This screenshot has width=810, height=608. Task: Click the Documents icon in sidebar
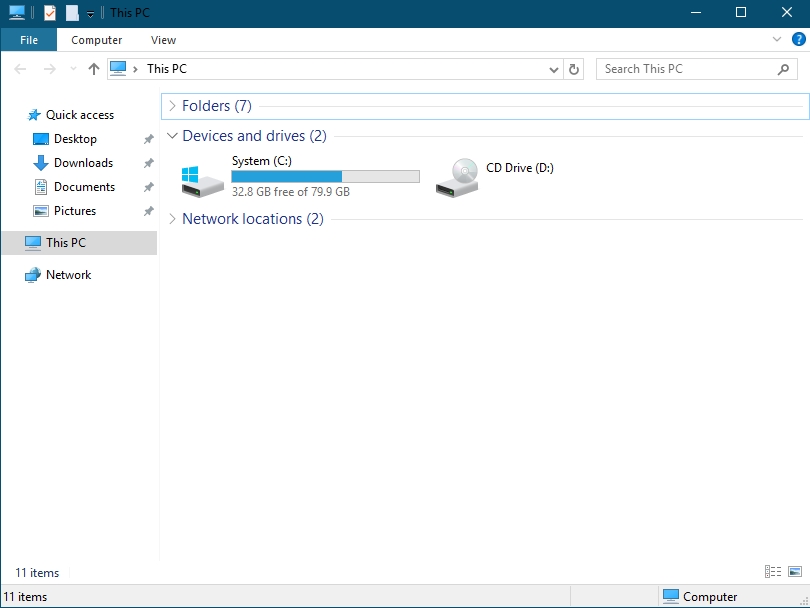41,186
